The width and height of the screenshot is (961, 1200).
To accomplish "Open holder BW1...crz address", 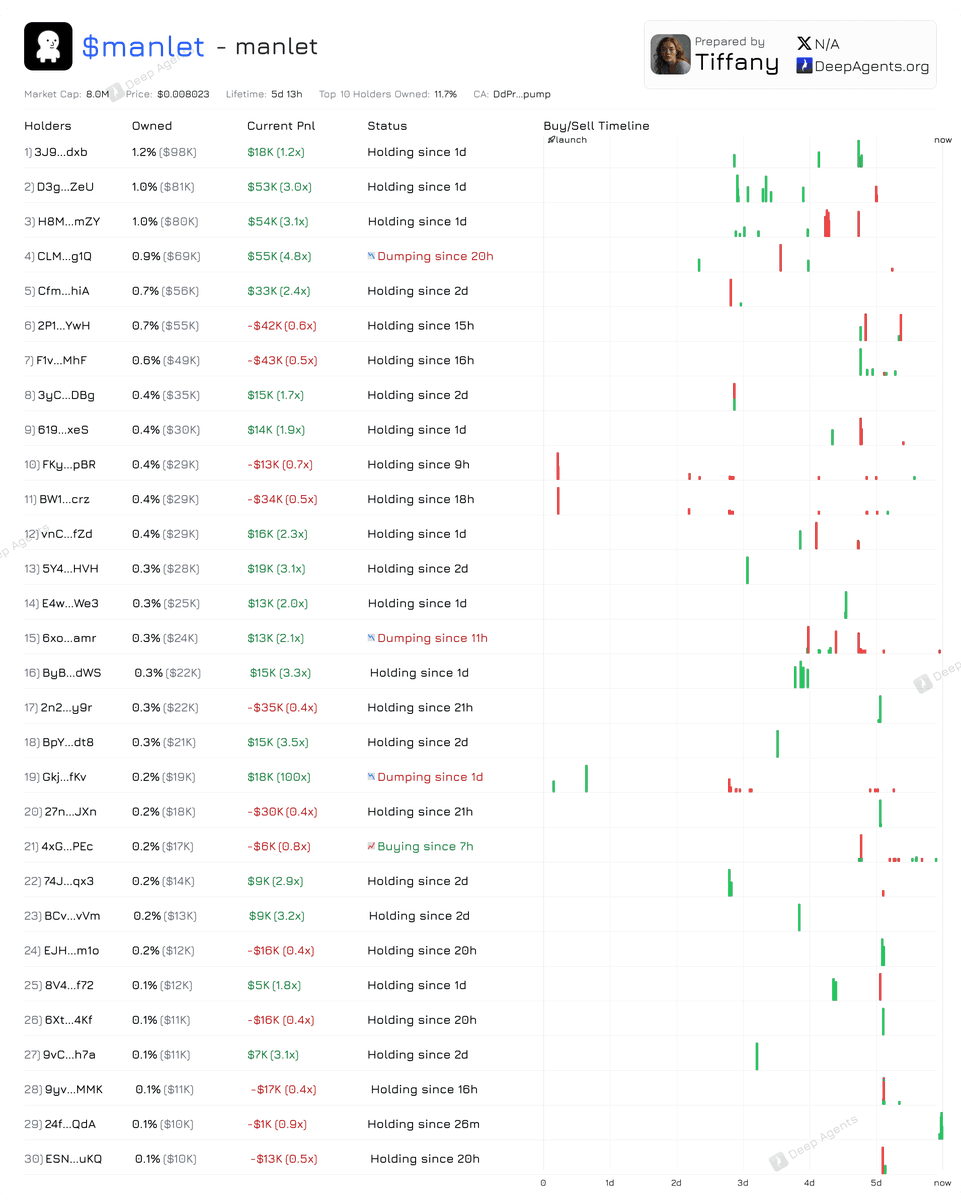I will pos(66,499).
